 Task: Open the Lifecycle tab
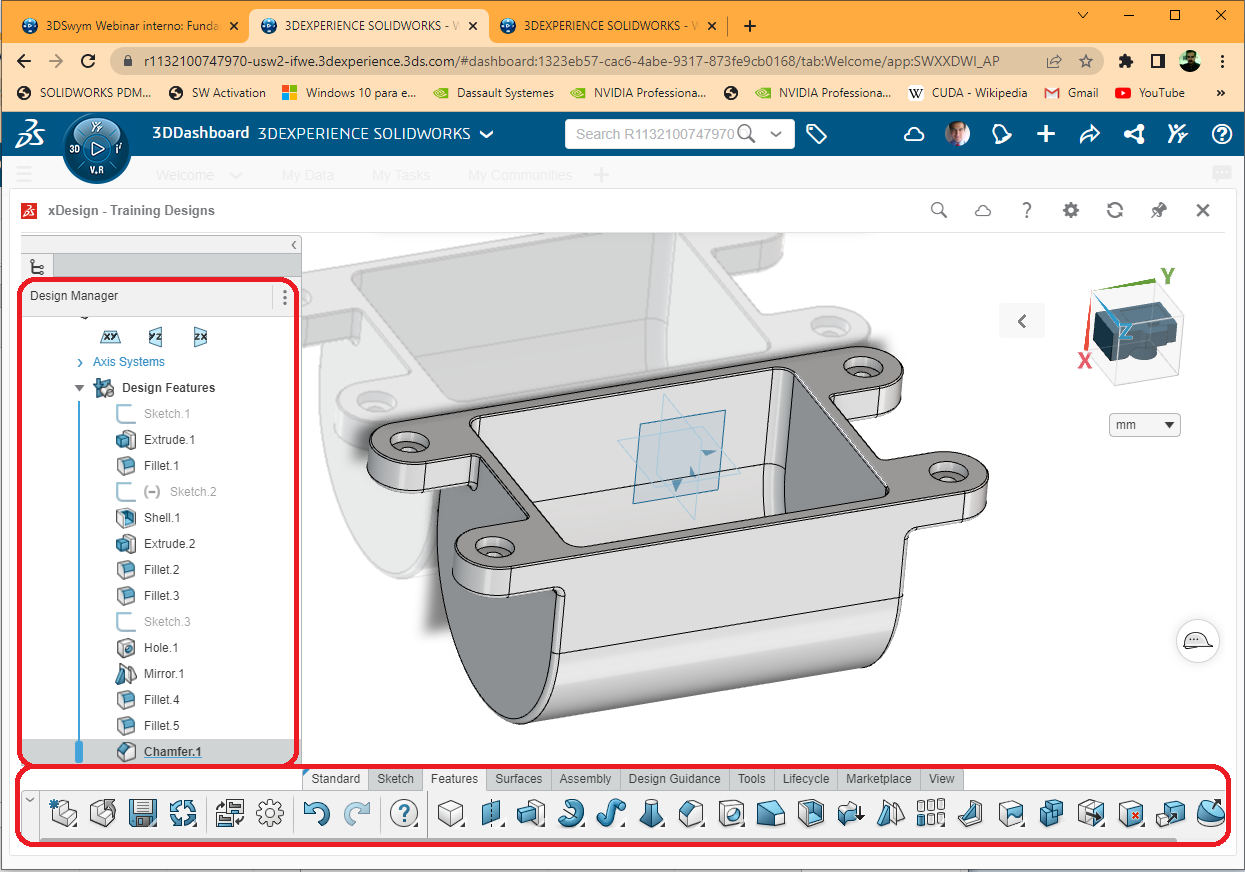tap(806, 779)
